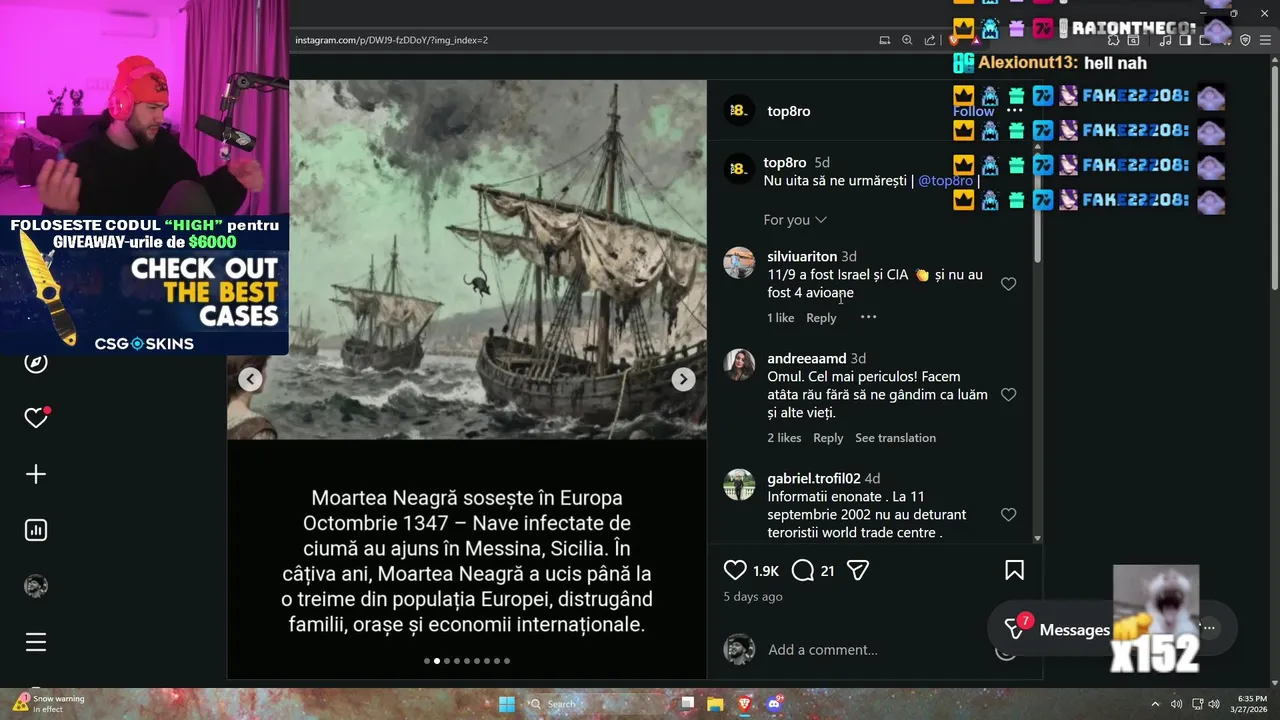Open more options on silviuariton's comment
Viewport: 1280px width, 720px height.
pos(868,317)
